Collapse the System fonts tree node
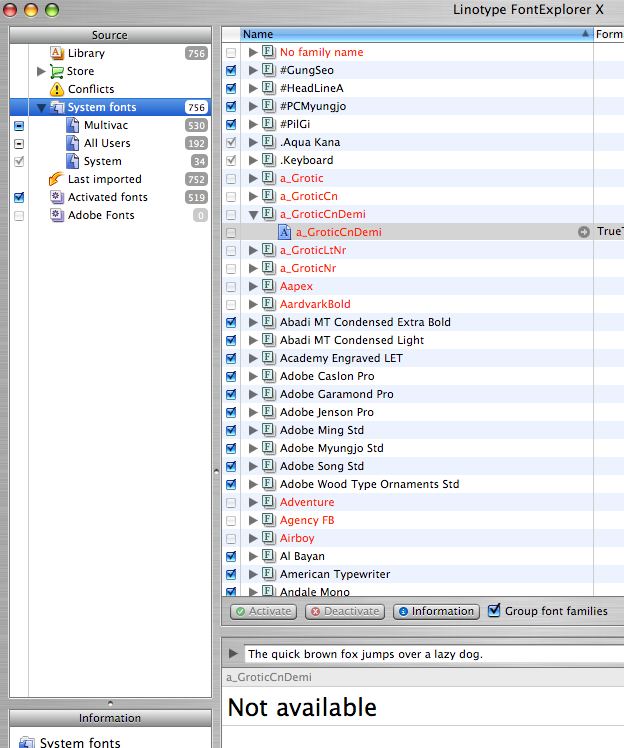Viewport: 624px width, 748px height. point(42,108)
